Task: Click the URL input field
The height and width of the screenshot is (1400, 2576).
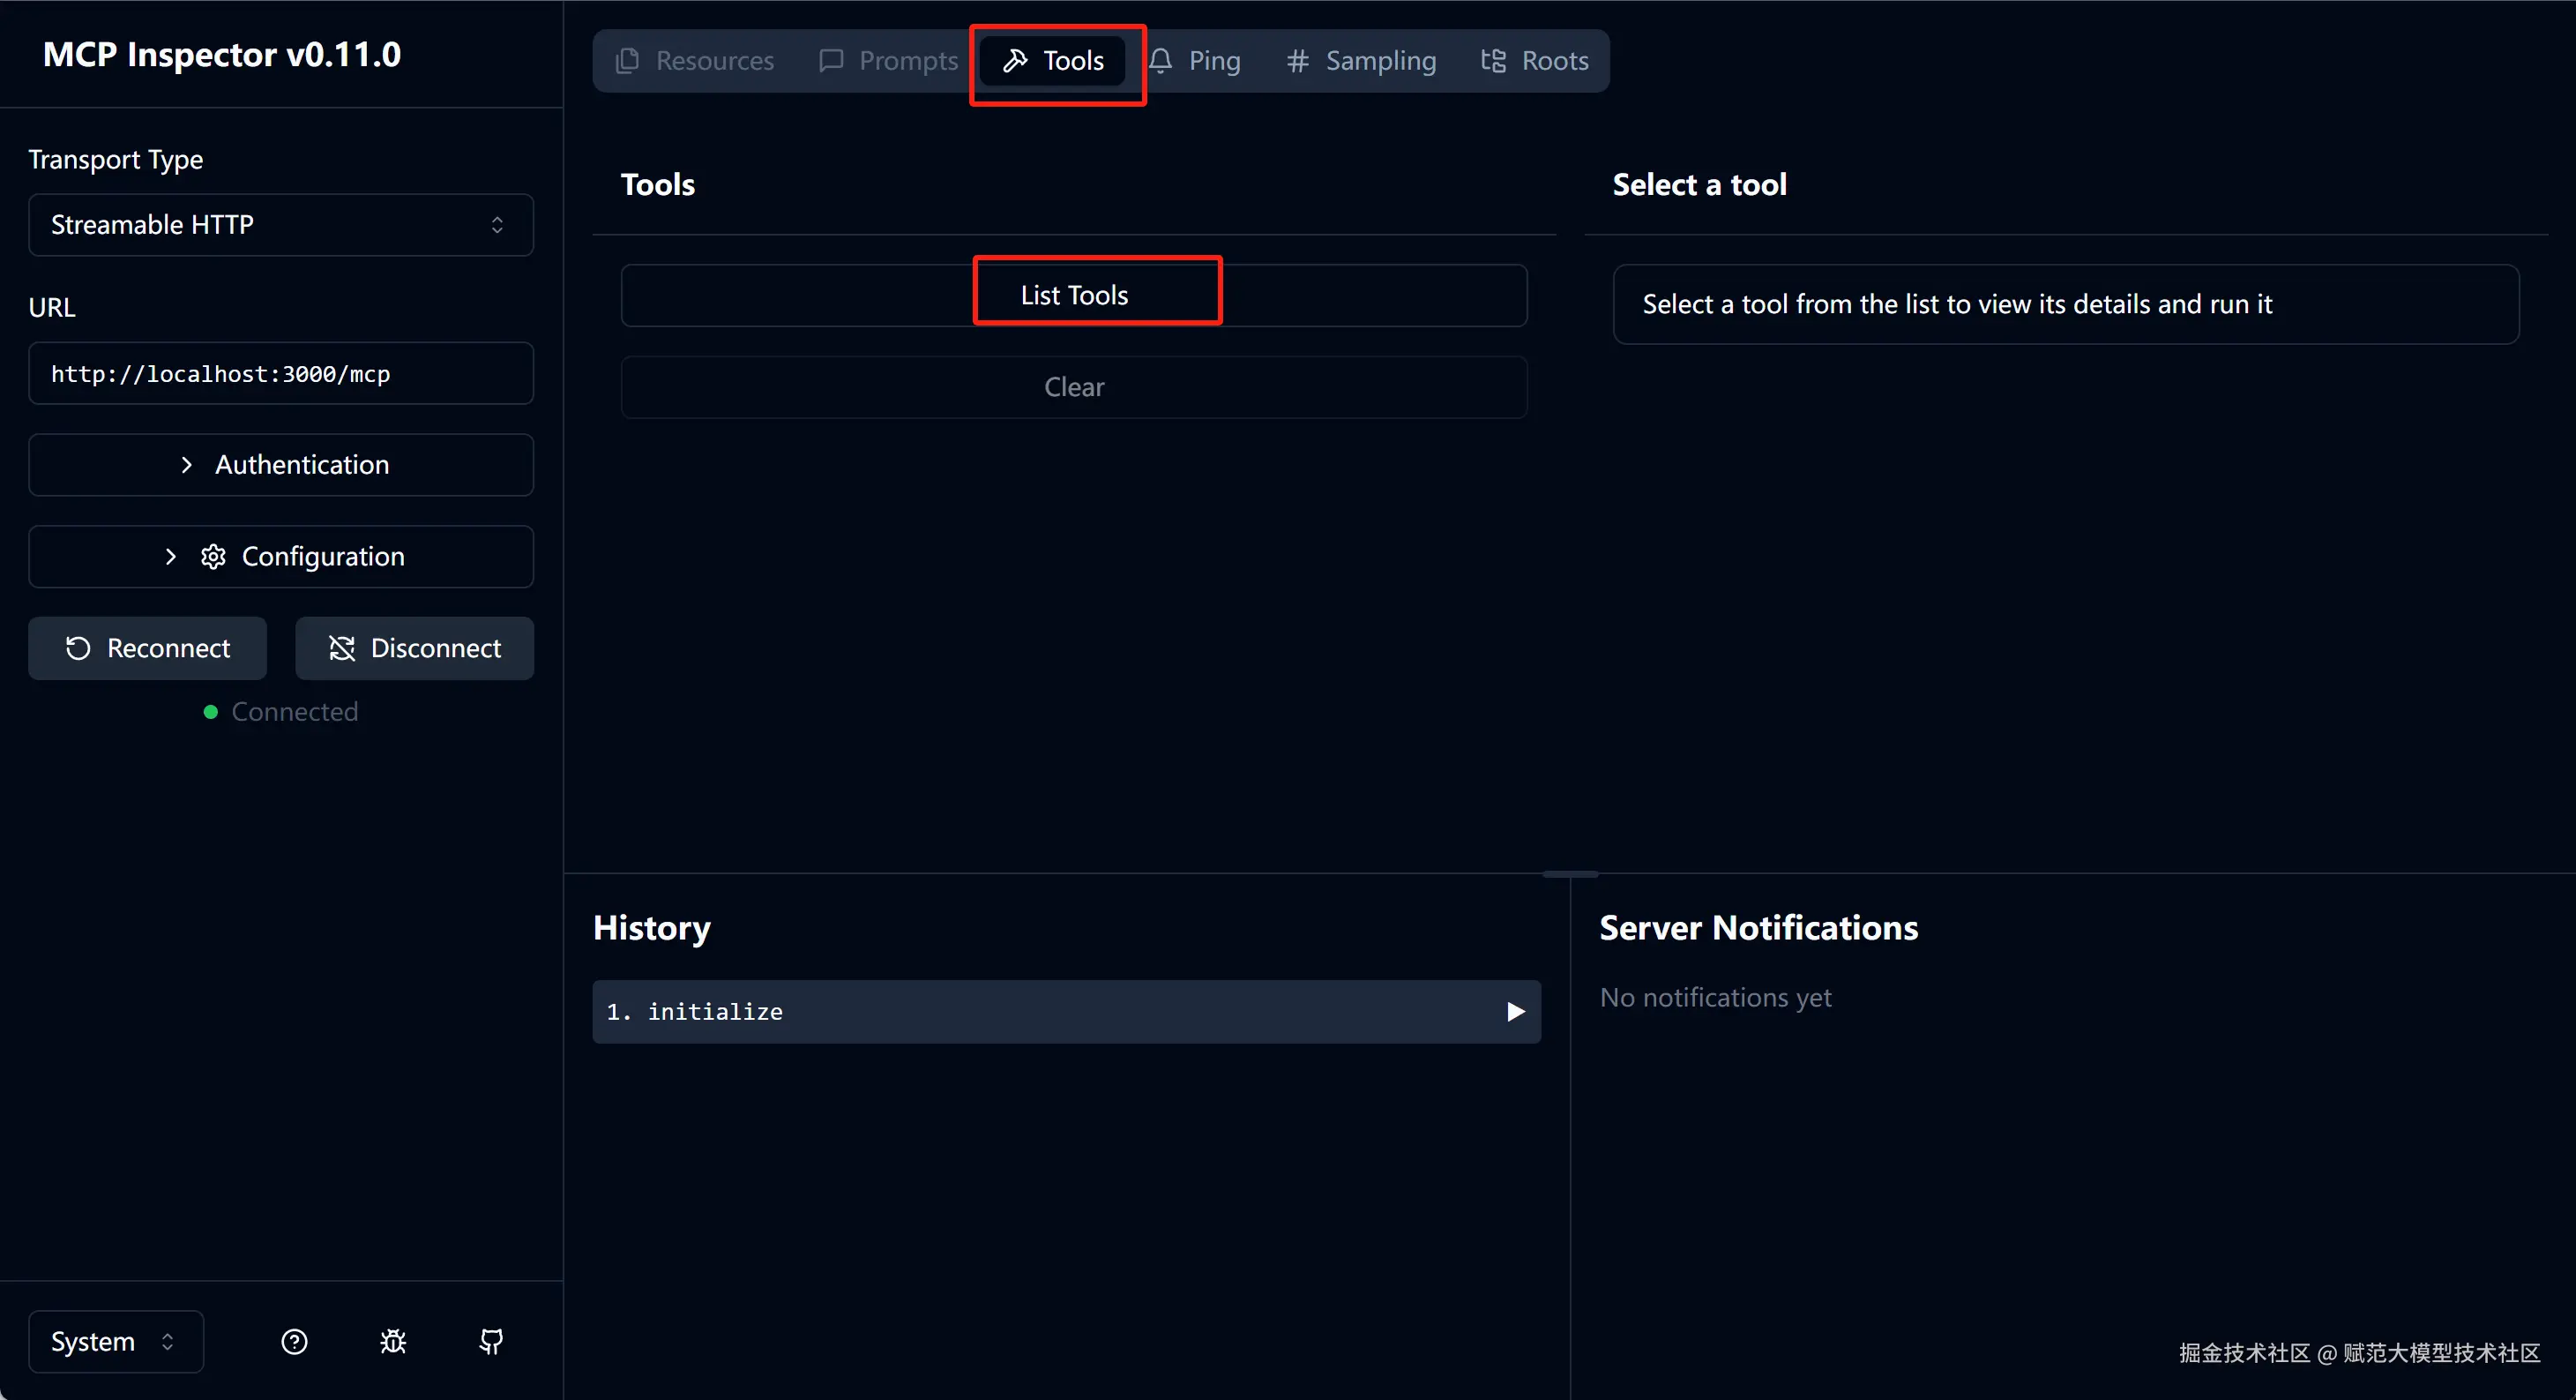Action: click(x=281, y=374)
